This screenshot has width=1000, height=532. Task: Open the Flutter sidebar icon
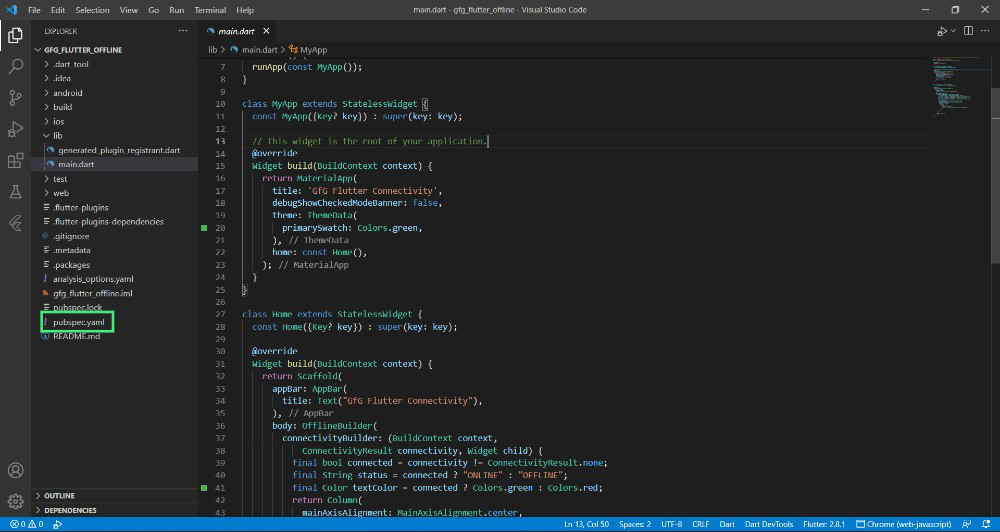pos(15,222)
